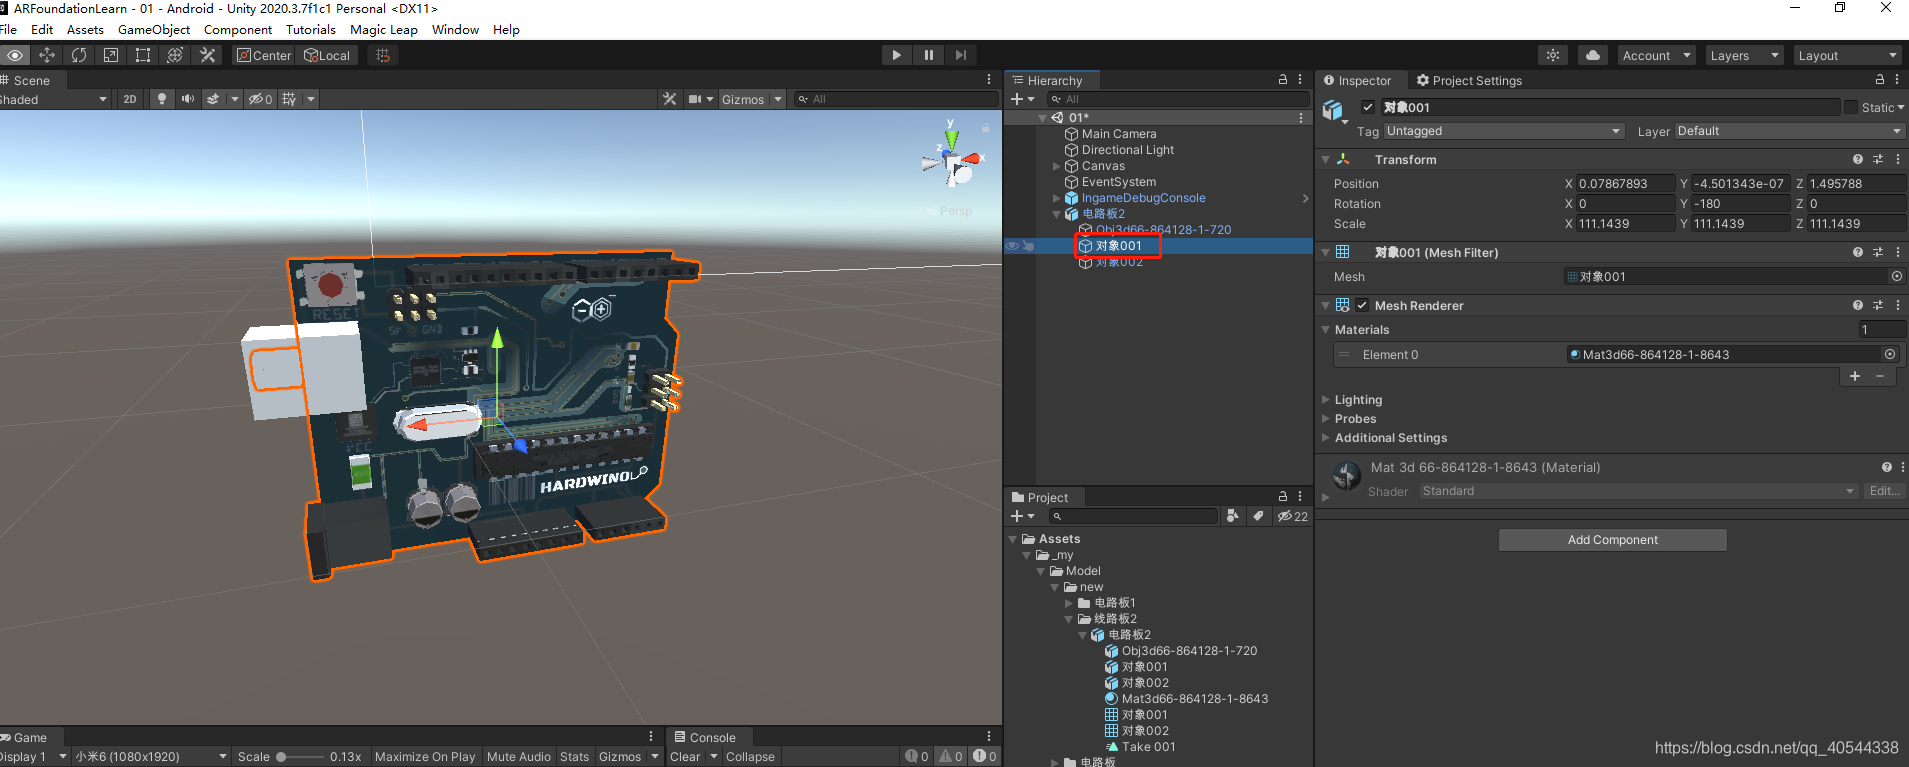Image resolution: width=1909 pixels, height=767 pixels.
Task: Click the scene orientation gizmo
Action: (x=952, y=160)
